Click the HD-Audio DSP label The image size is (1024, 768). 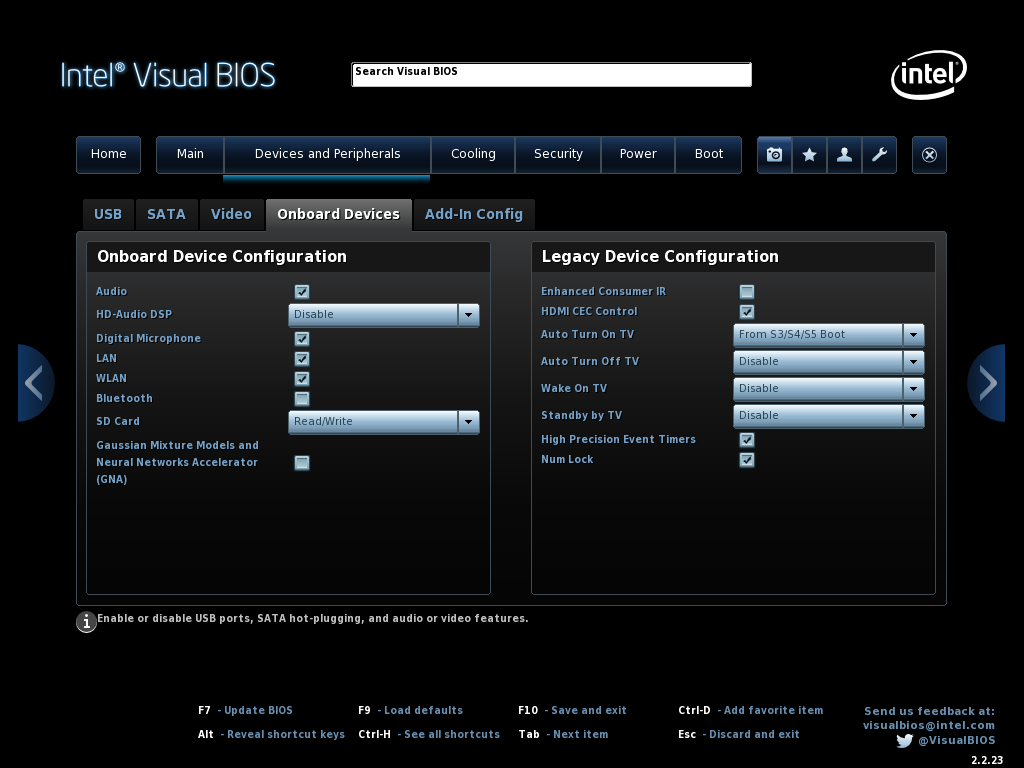pos(134,314)
